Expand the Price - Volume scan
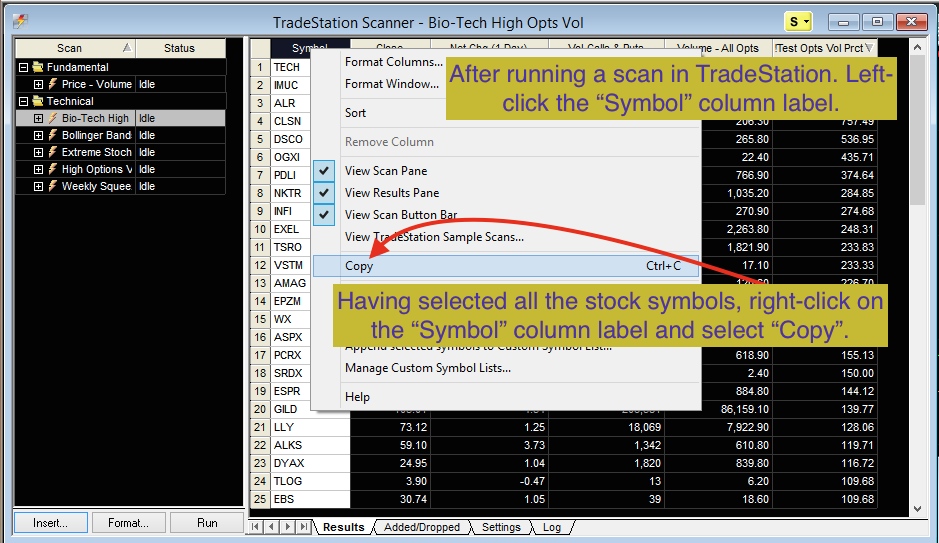Viewport: 939px width, 543px height. 38,84
